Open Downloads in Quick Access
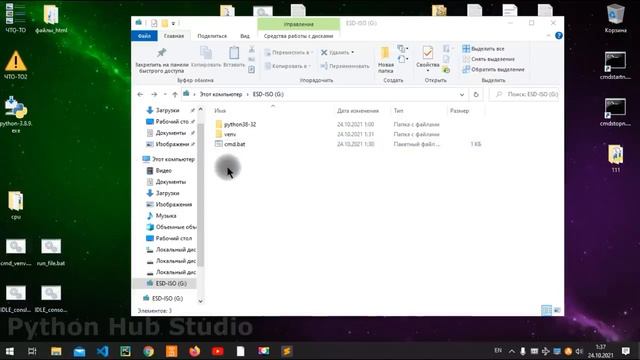Image resolution: width=640 pixels, height=360 pixels. (167, 110)
